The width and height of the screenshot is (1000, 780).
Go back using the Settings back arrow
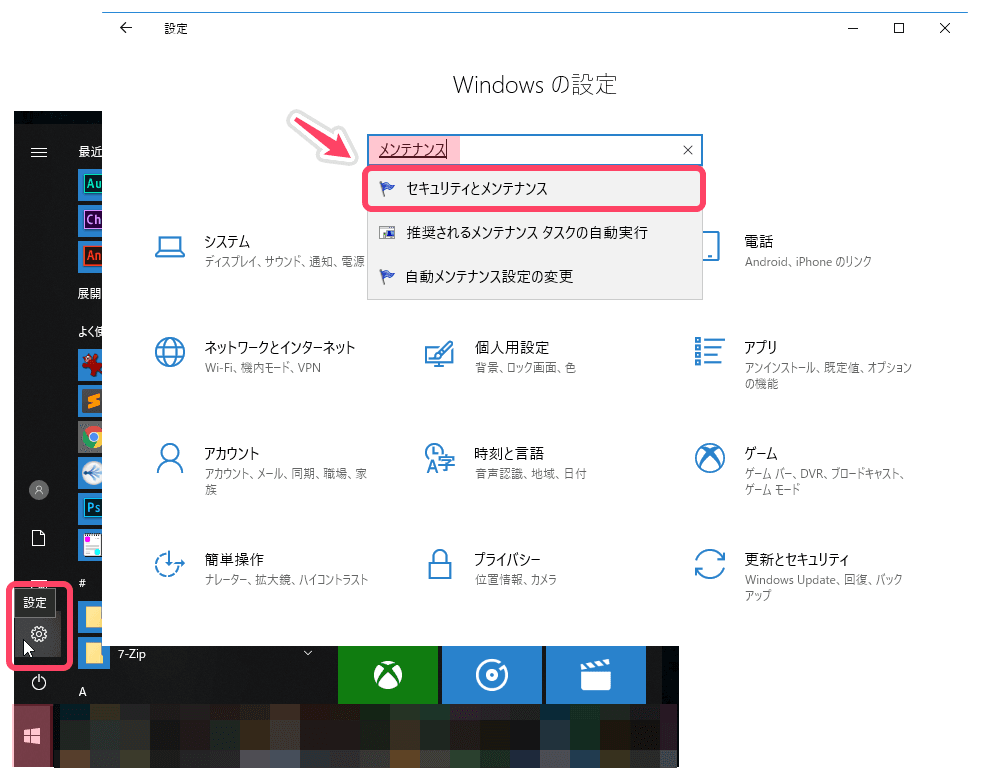click(126, 28)
